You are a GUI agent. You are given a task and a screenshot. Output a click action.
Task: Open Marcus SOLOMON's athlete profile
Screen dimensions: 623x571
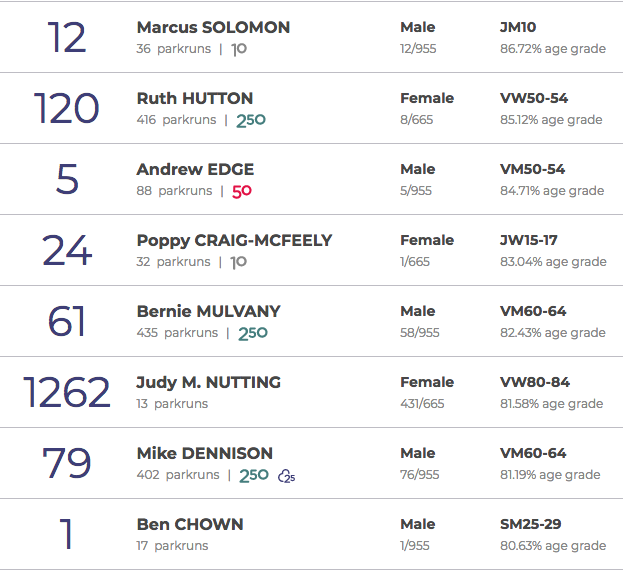click(213, 27)
